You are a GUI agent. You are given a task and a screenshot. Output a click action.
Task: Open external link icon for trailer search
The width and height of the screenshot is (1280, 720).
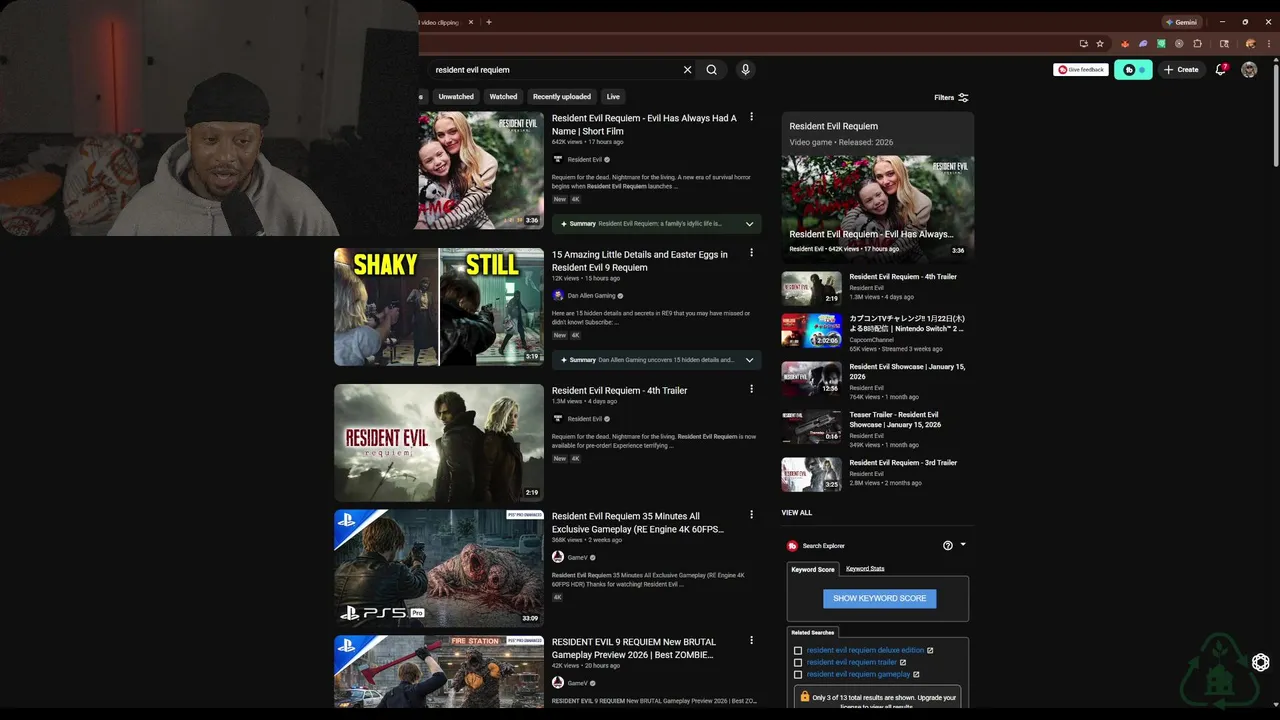click(x=903, y=662)
